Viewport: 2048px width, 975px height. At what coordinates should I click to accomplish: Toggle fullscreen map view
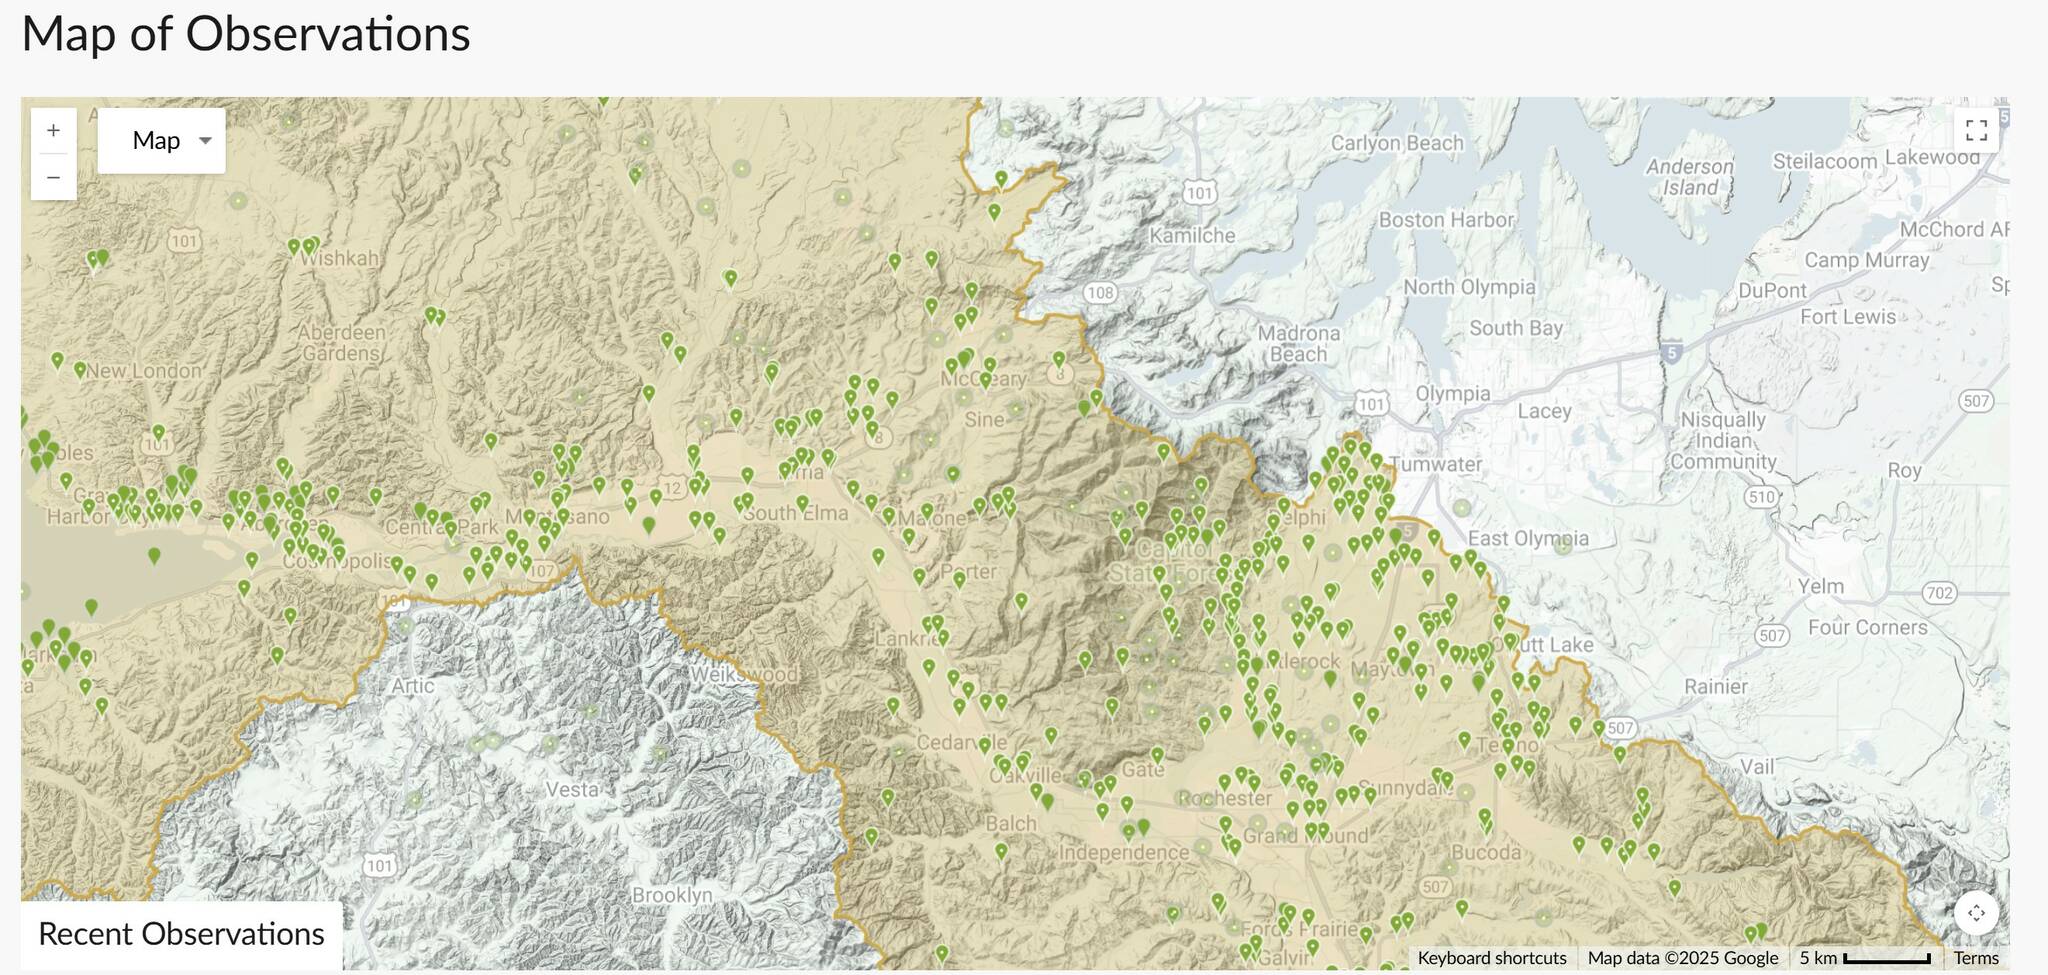tap(1977, 130)
